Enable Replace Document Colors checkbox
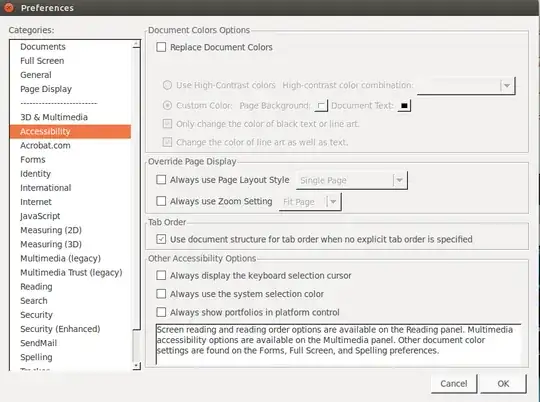The image size is (540, 402). [161, 47]
